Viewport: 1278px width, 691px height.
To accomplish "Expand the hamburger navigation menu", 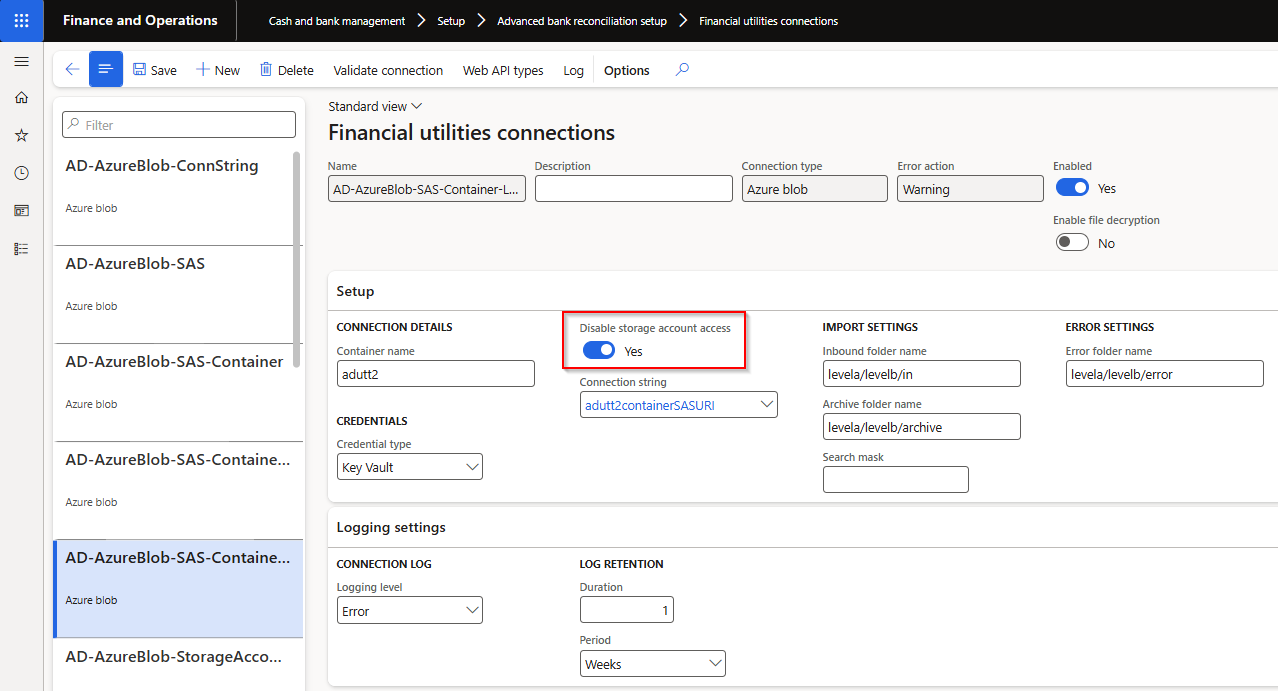I will [21, 62].
